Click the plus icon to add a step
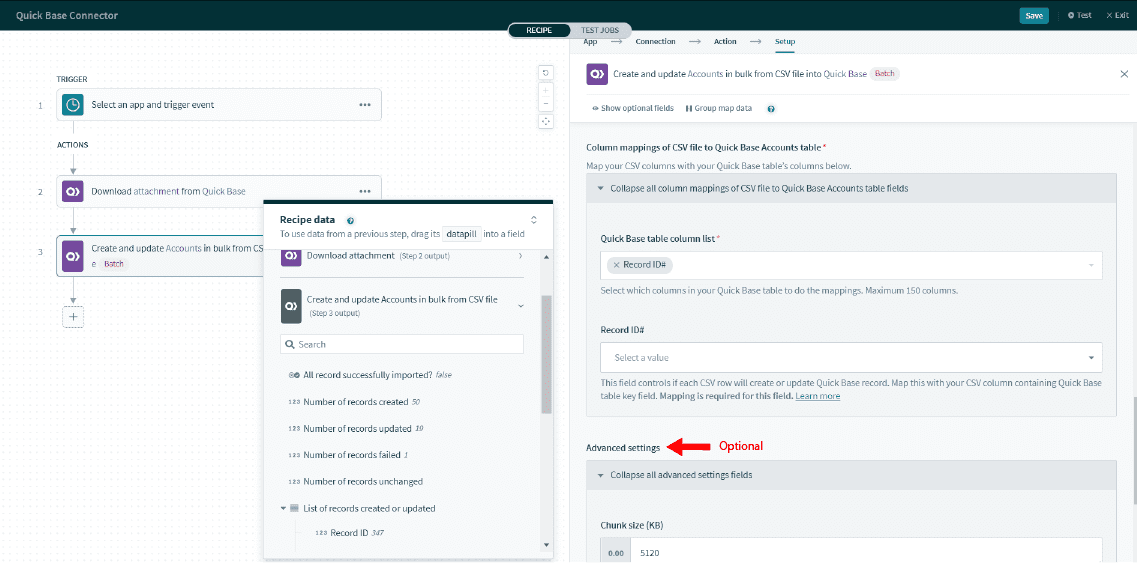Viewport: 1137px width, 563px height. [73, 316]
